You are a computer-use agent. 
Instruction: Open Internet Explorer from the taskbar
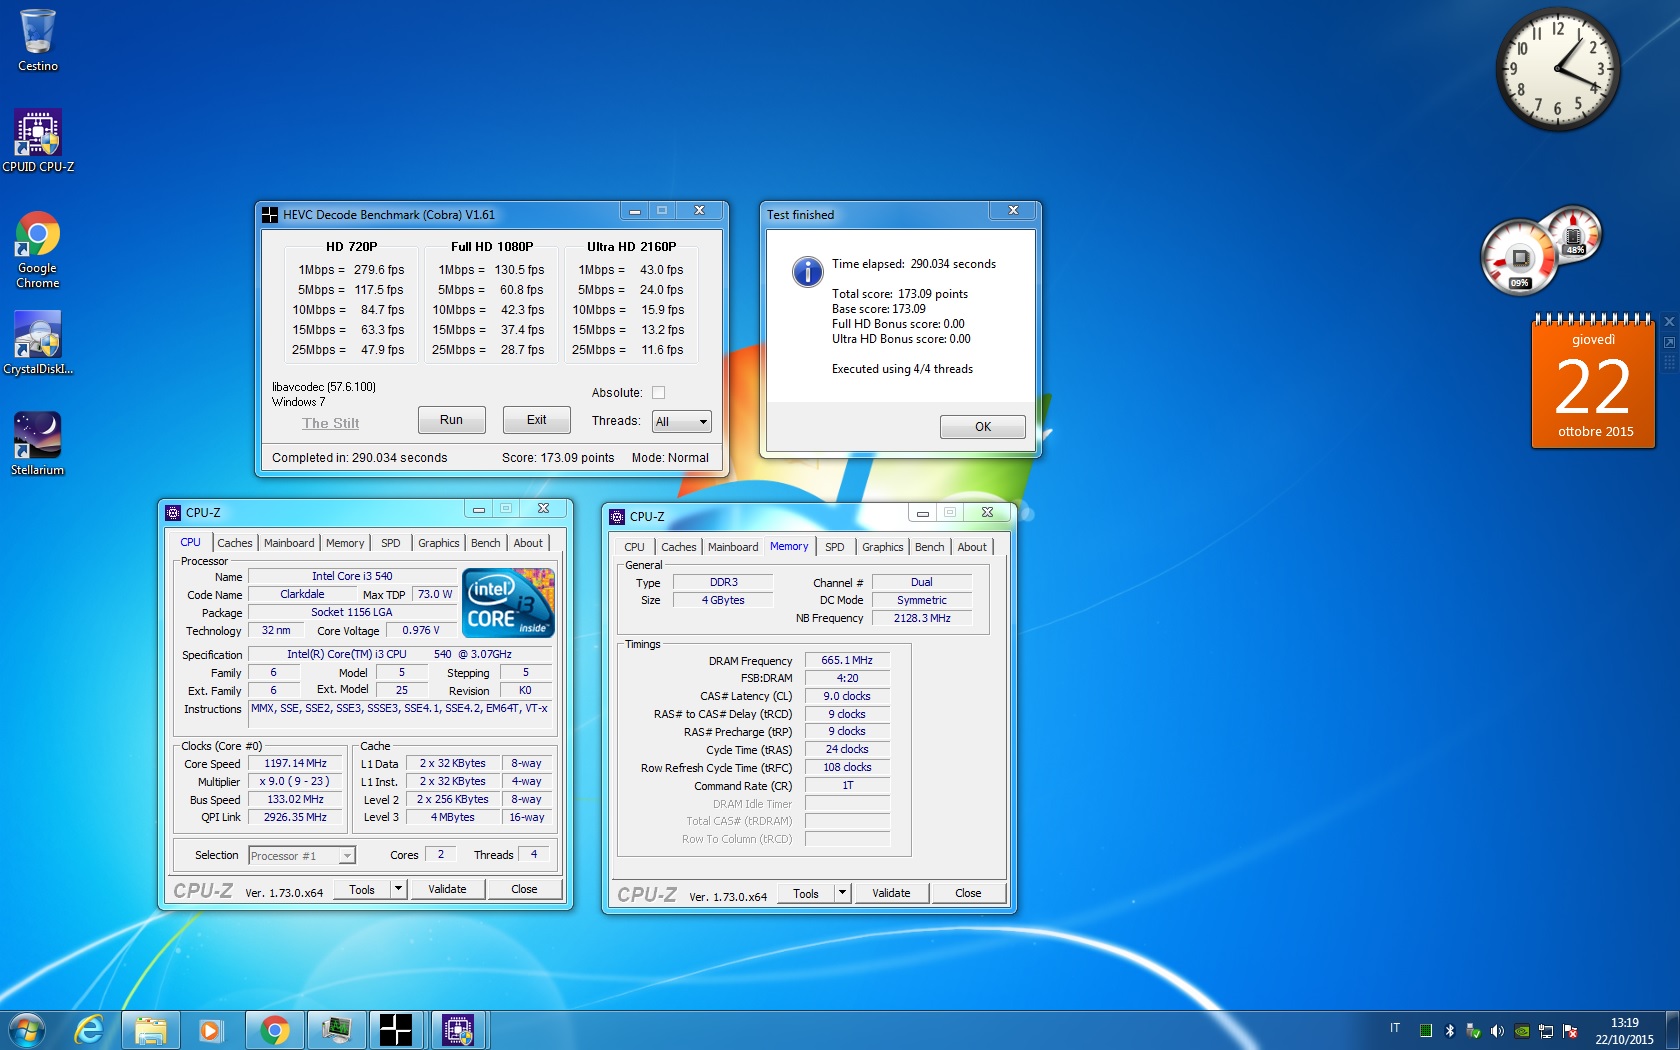90,1030
